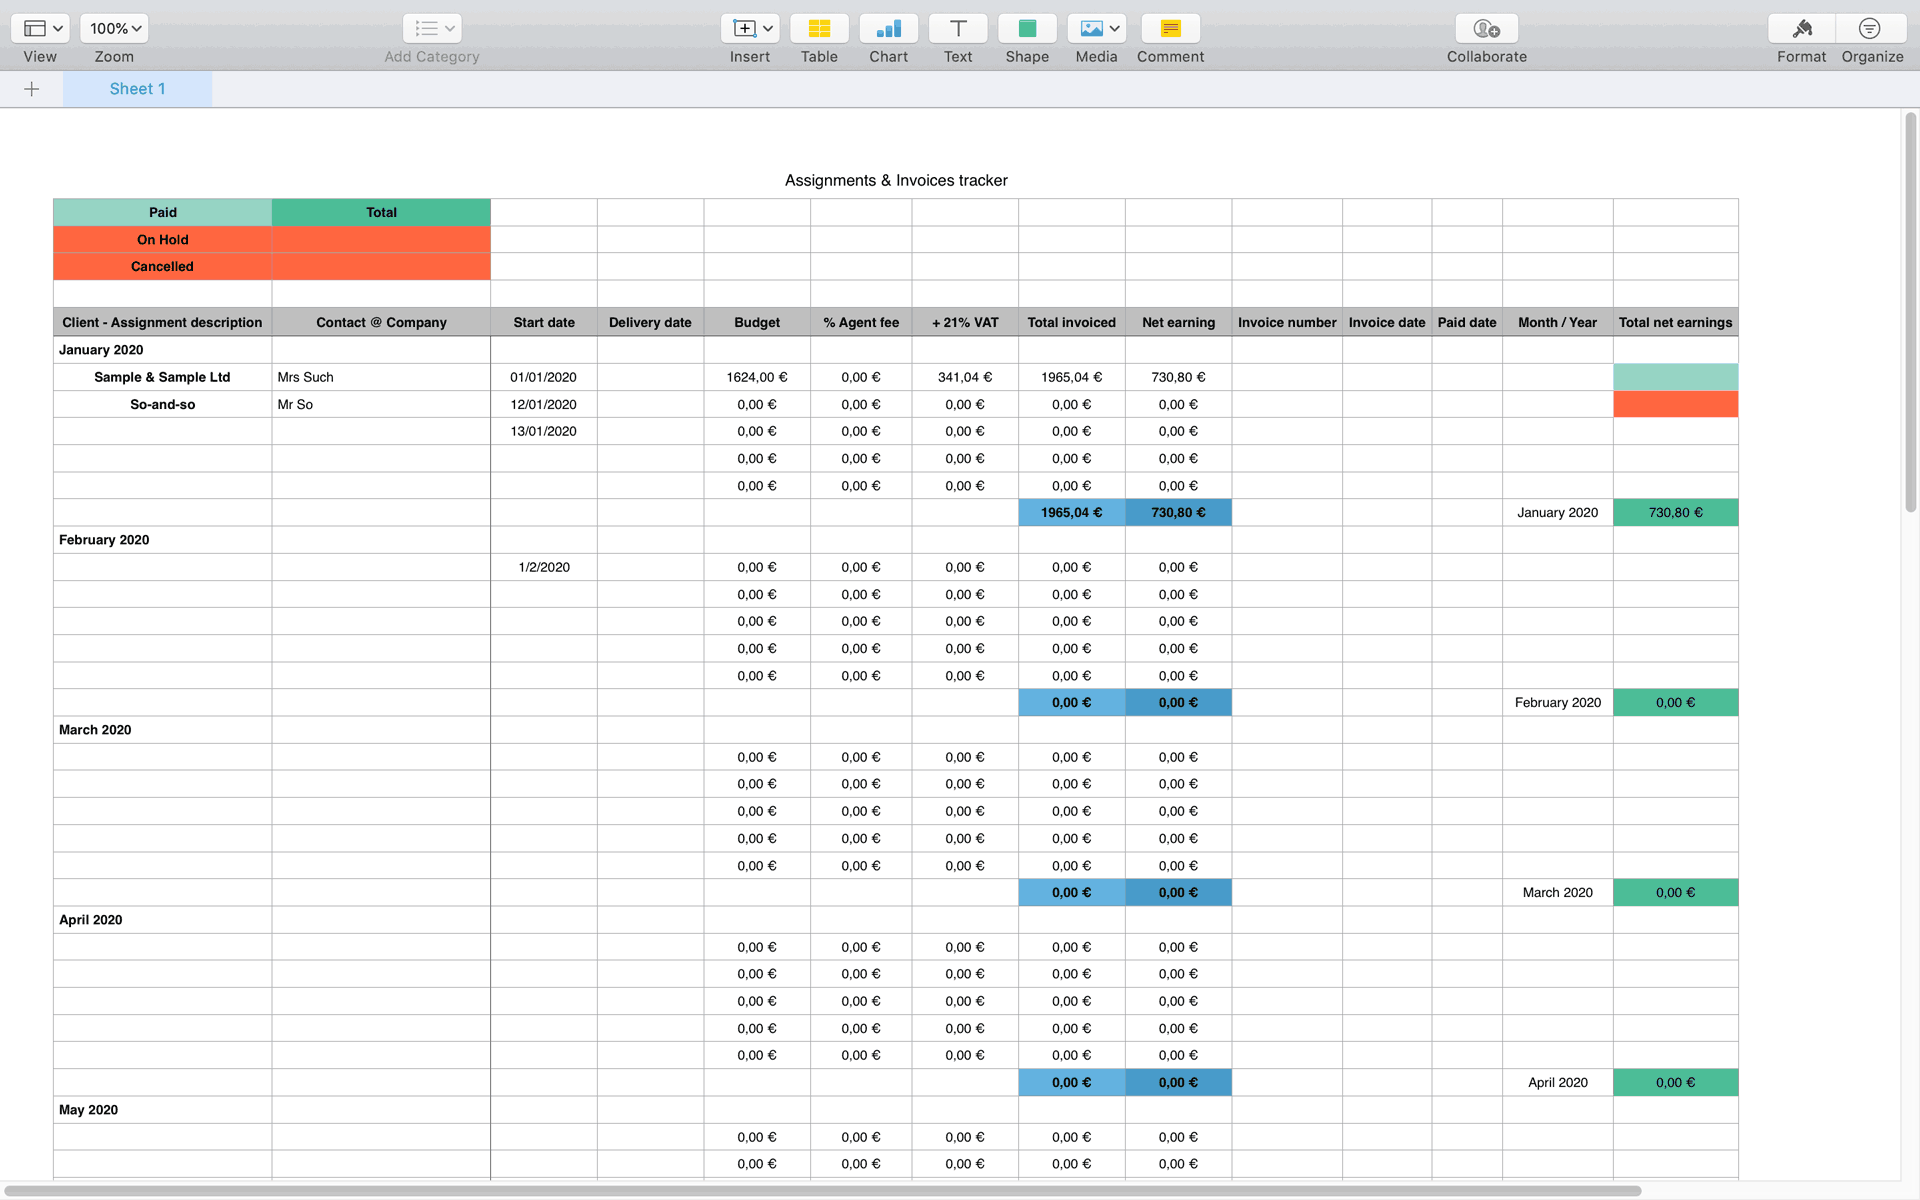
Task: Add a new sheet with plus button
Action: tap(32, 89)
